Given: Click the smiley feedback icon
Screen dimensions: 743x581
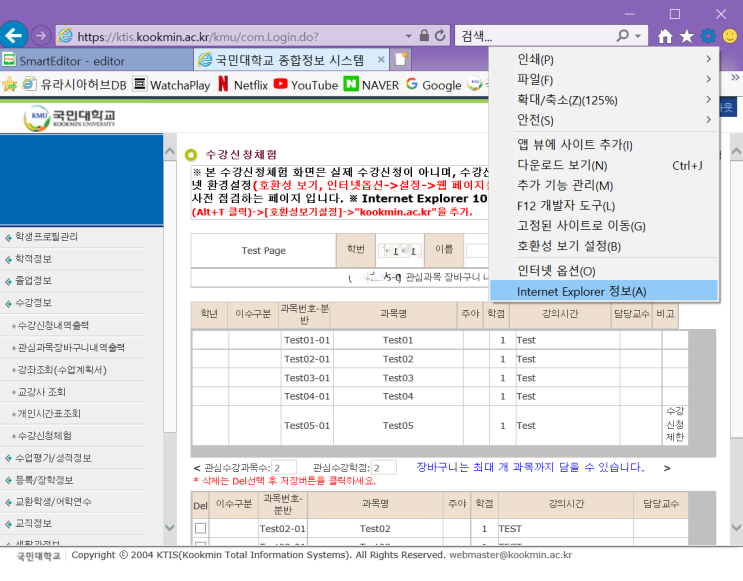Looking at the screenshot, I should (x=730, y=36).
